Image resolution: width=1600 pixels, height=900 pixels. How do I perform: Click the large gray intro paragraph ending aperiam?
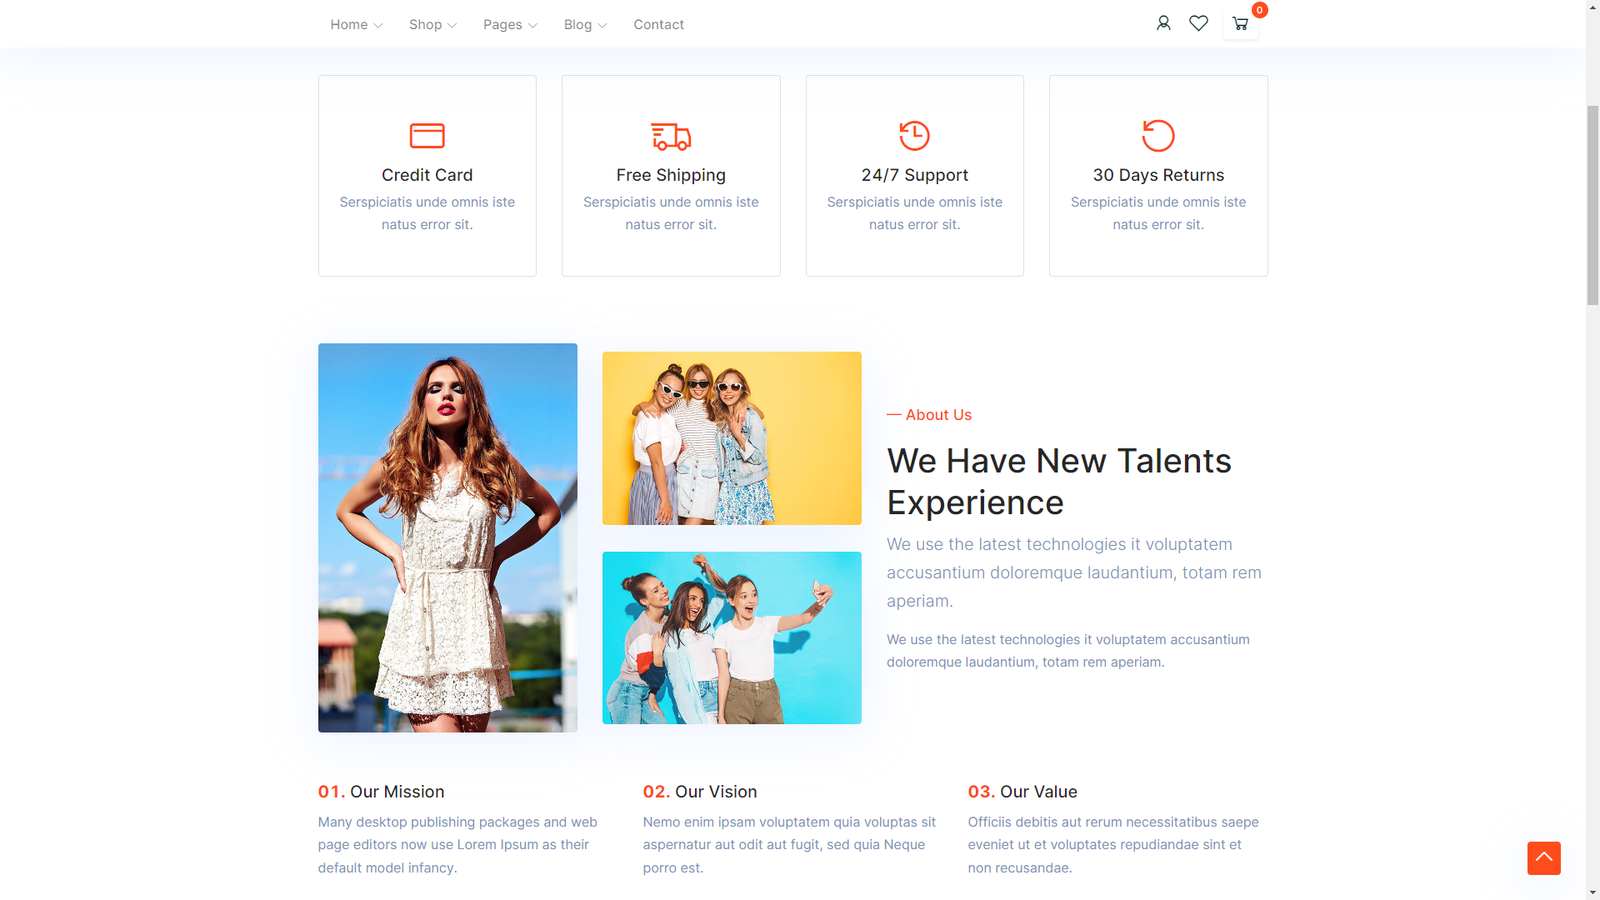point(1074,573)
